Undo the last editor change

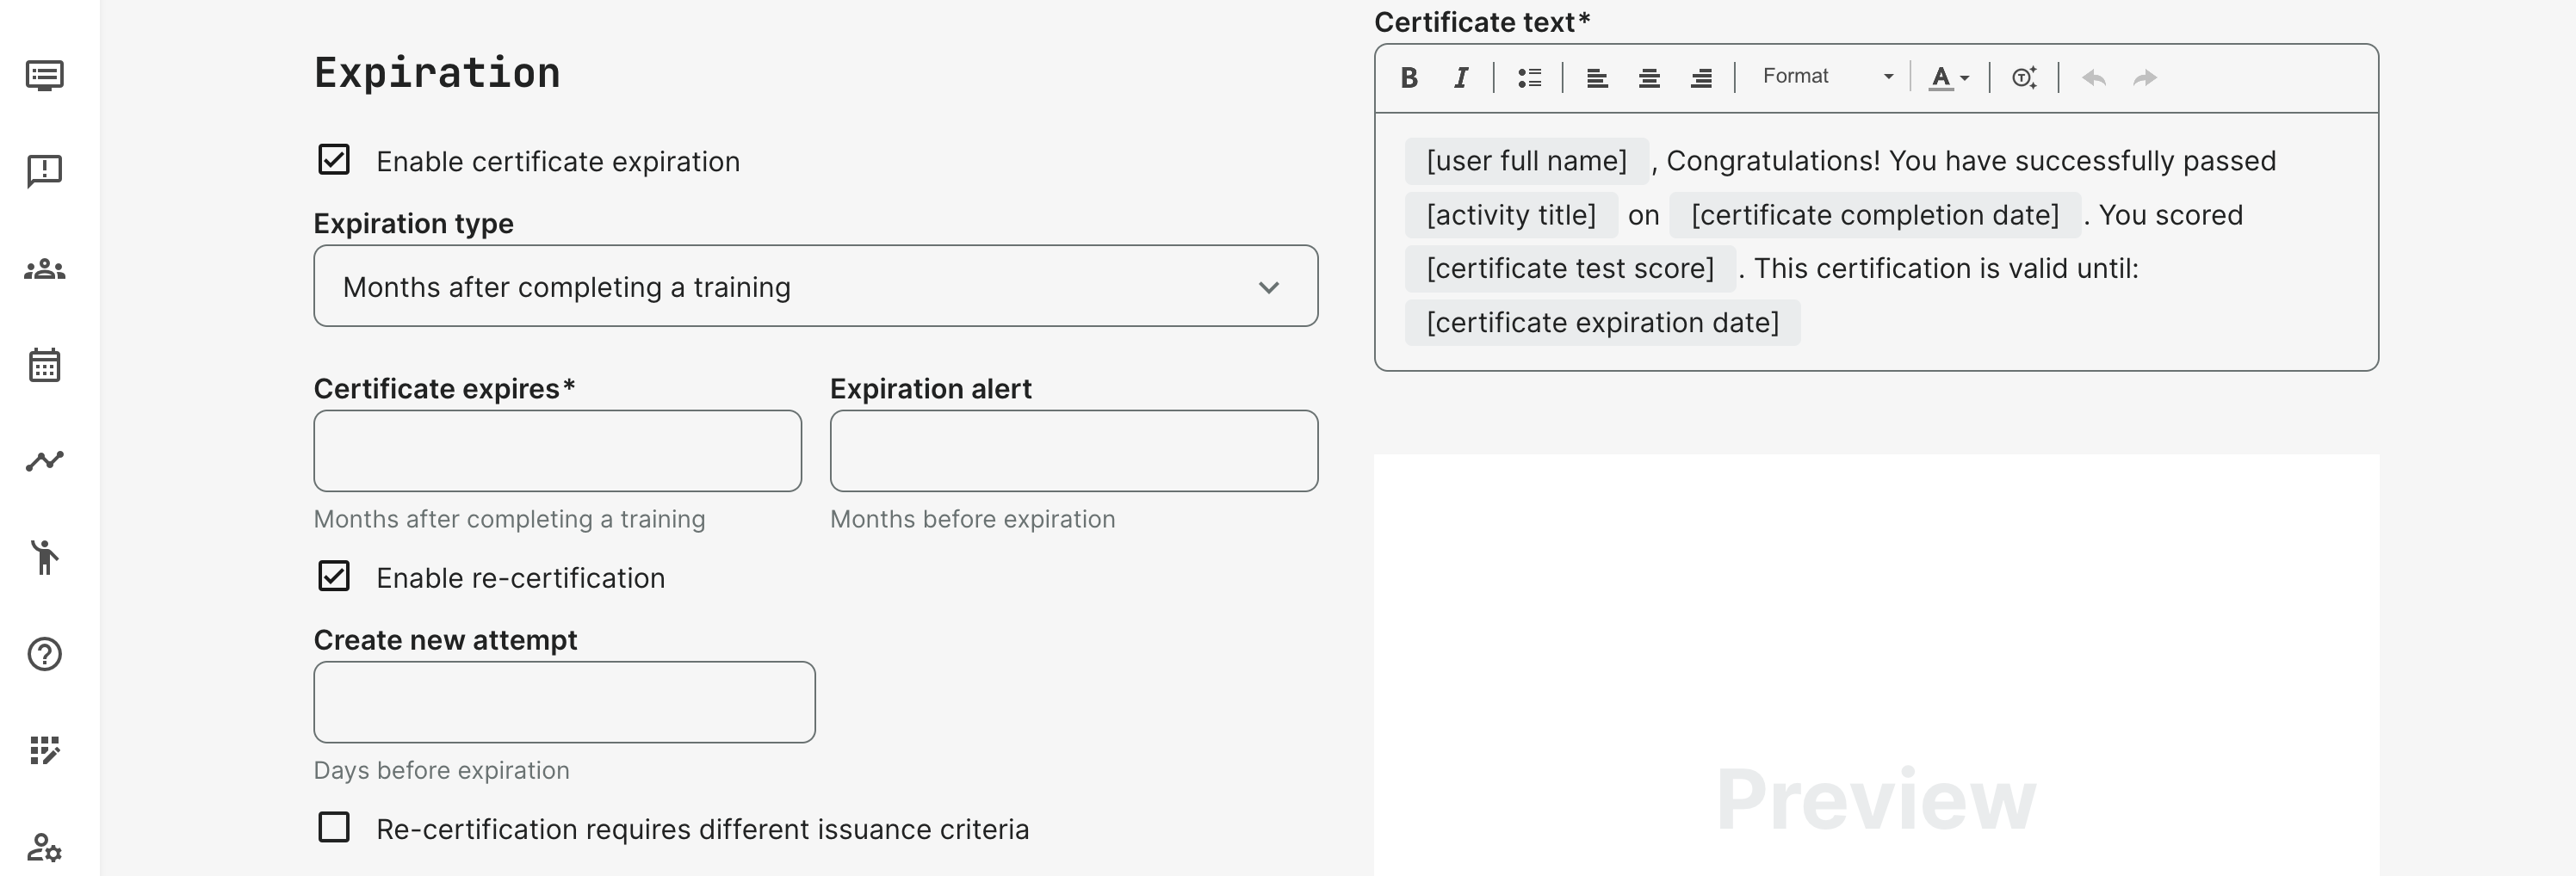(x=2094, y=78)
